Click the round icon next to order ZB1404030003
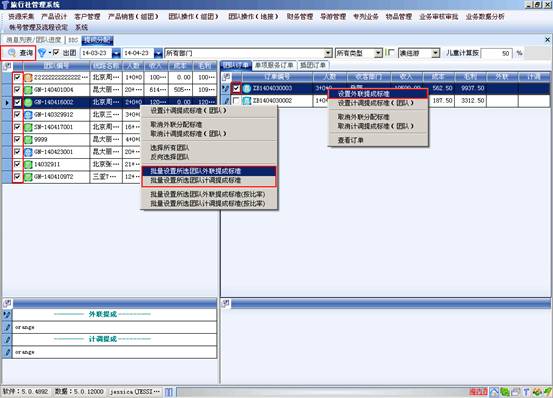Viewport: 553px width, 398px height. (247, 88)
